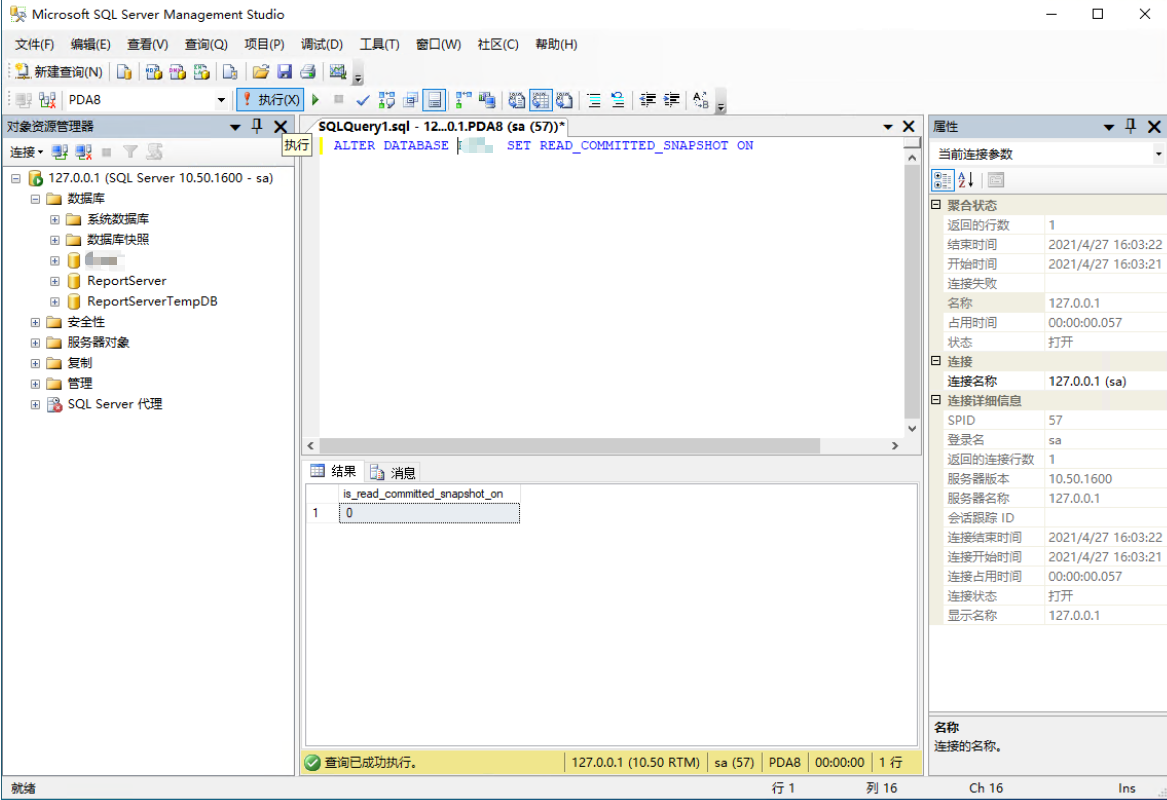The width and height of the screenshot is (1167, 800).
Task: Switch output to results to text
Action: 517,100
